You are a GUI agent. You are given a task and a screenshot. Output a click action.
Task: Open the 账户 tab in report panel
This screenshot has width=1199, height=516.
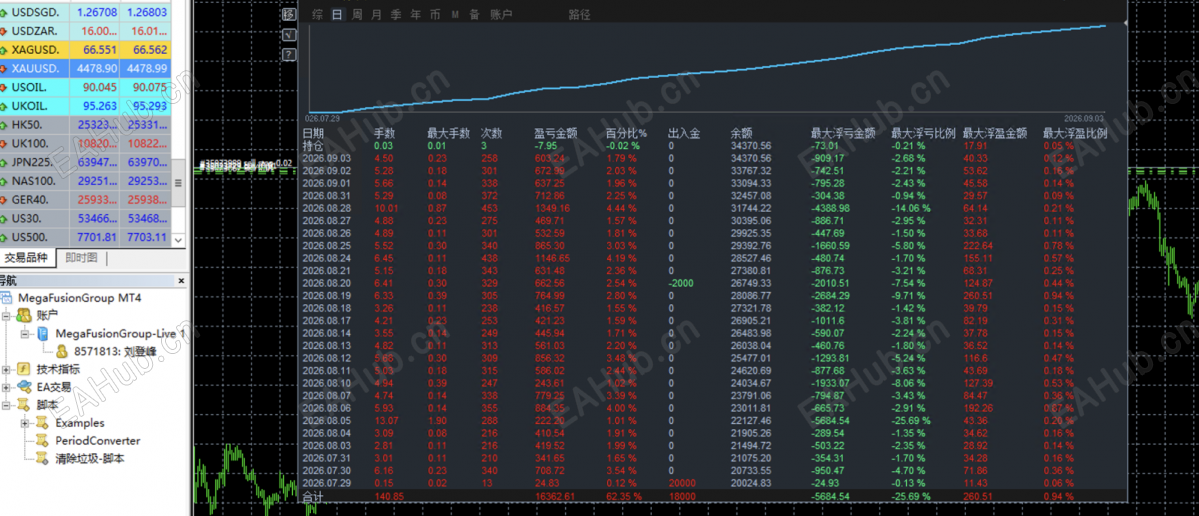501,15
